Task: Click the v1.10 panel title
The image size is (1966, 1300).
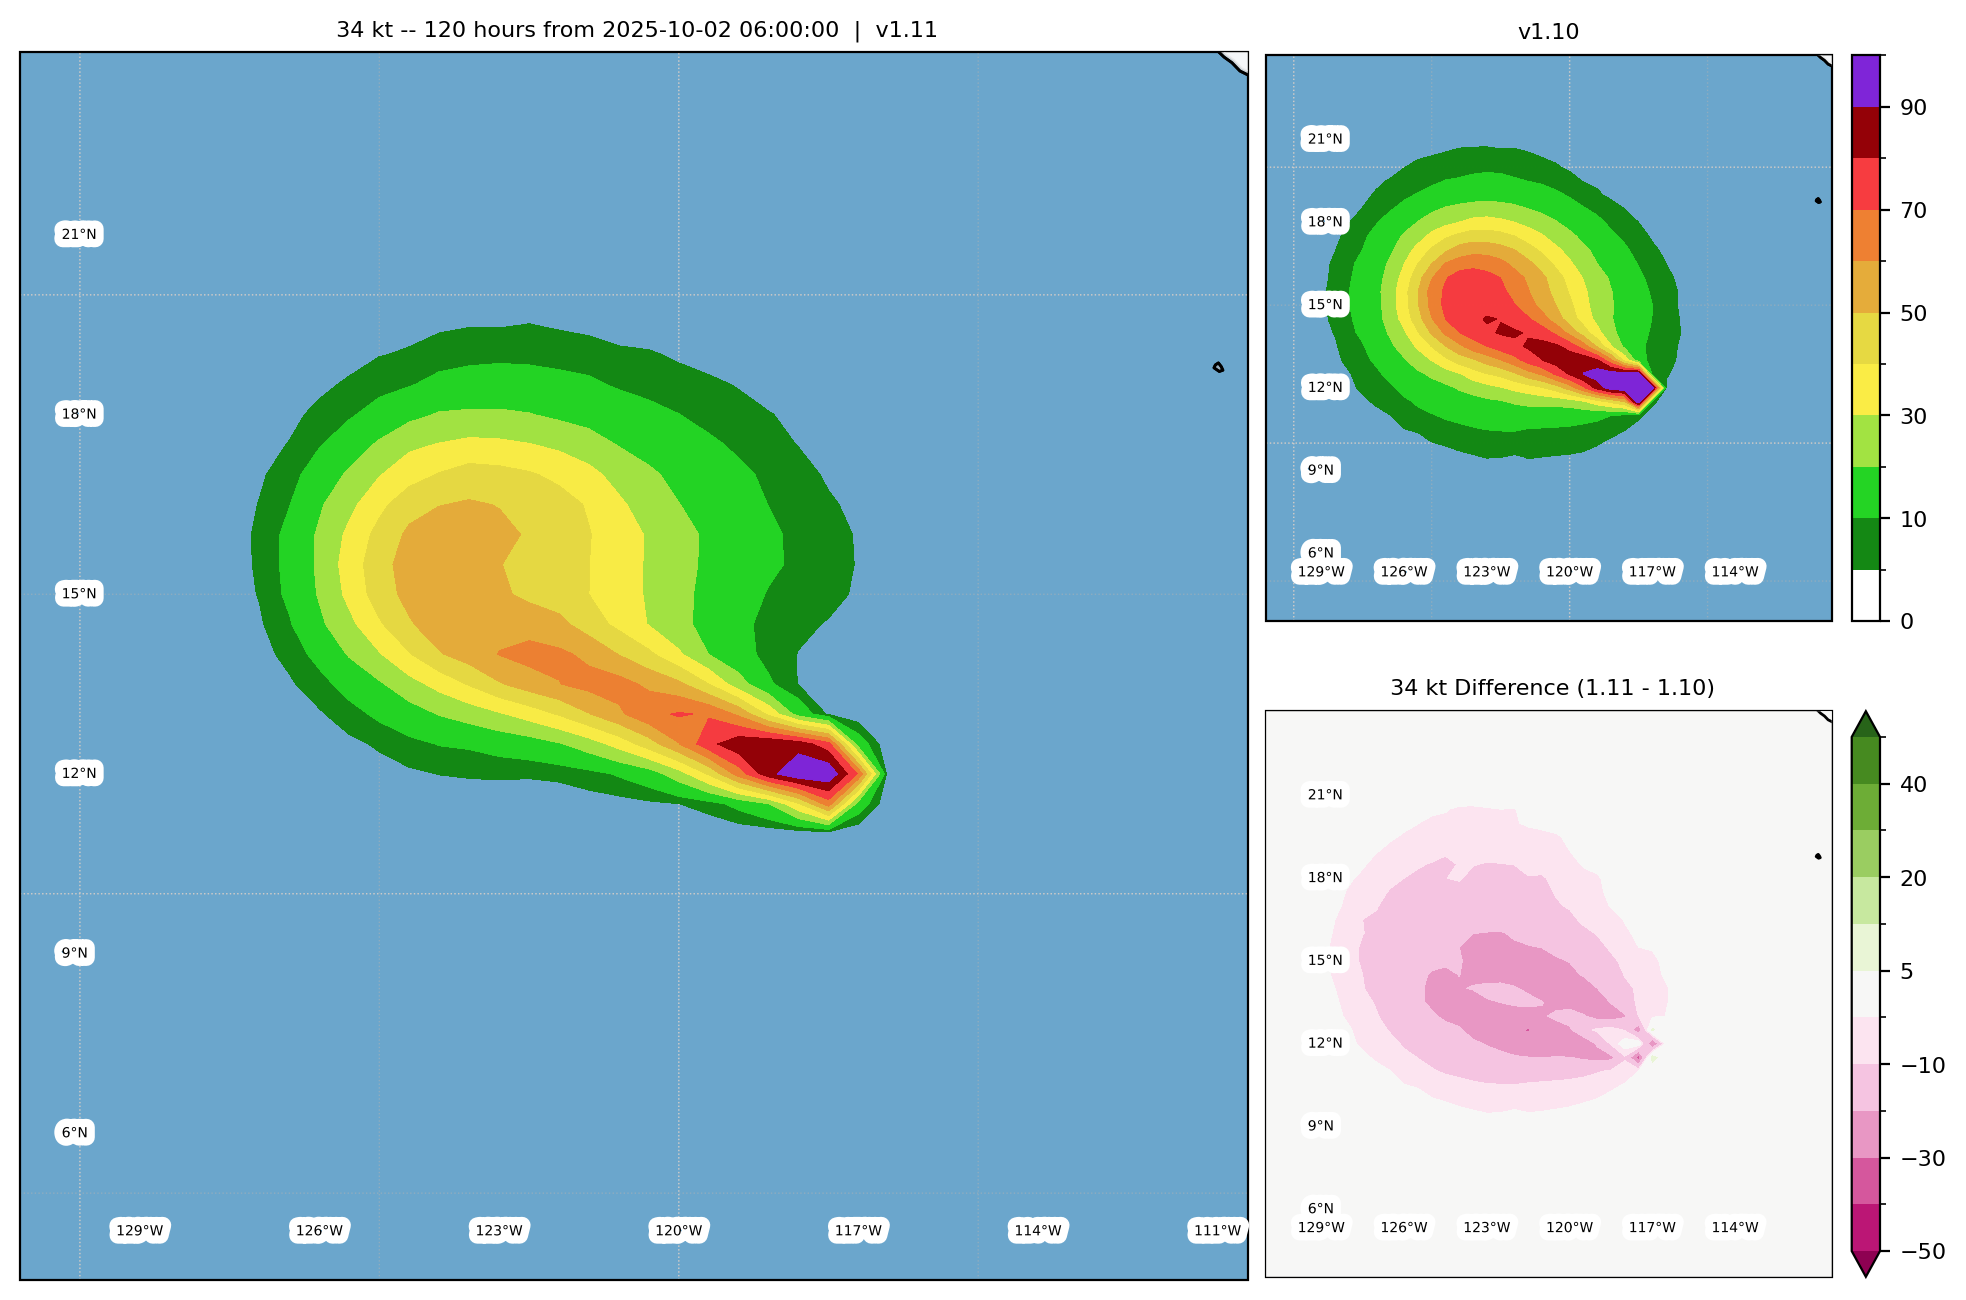Action: click(1548, 32)
